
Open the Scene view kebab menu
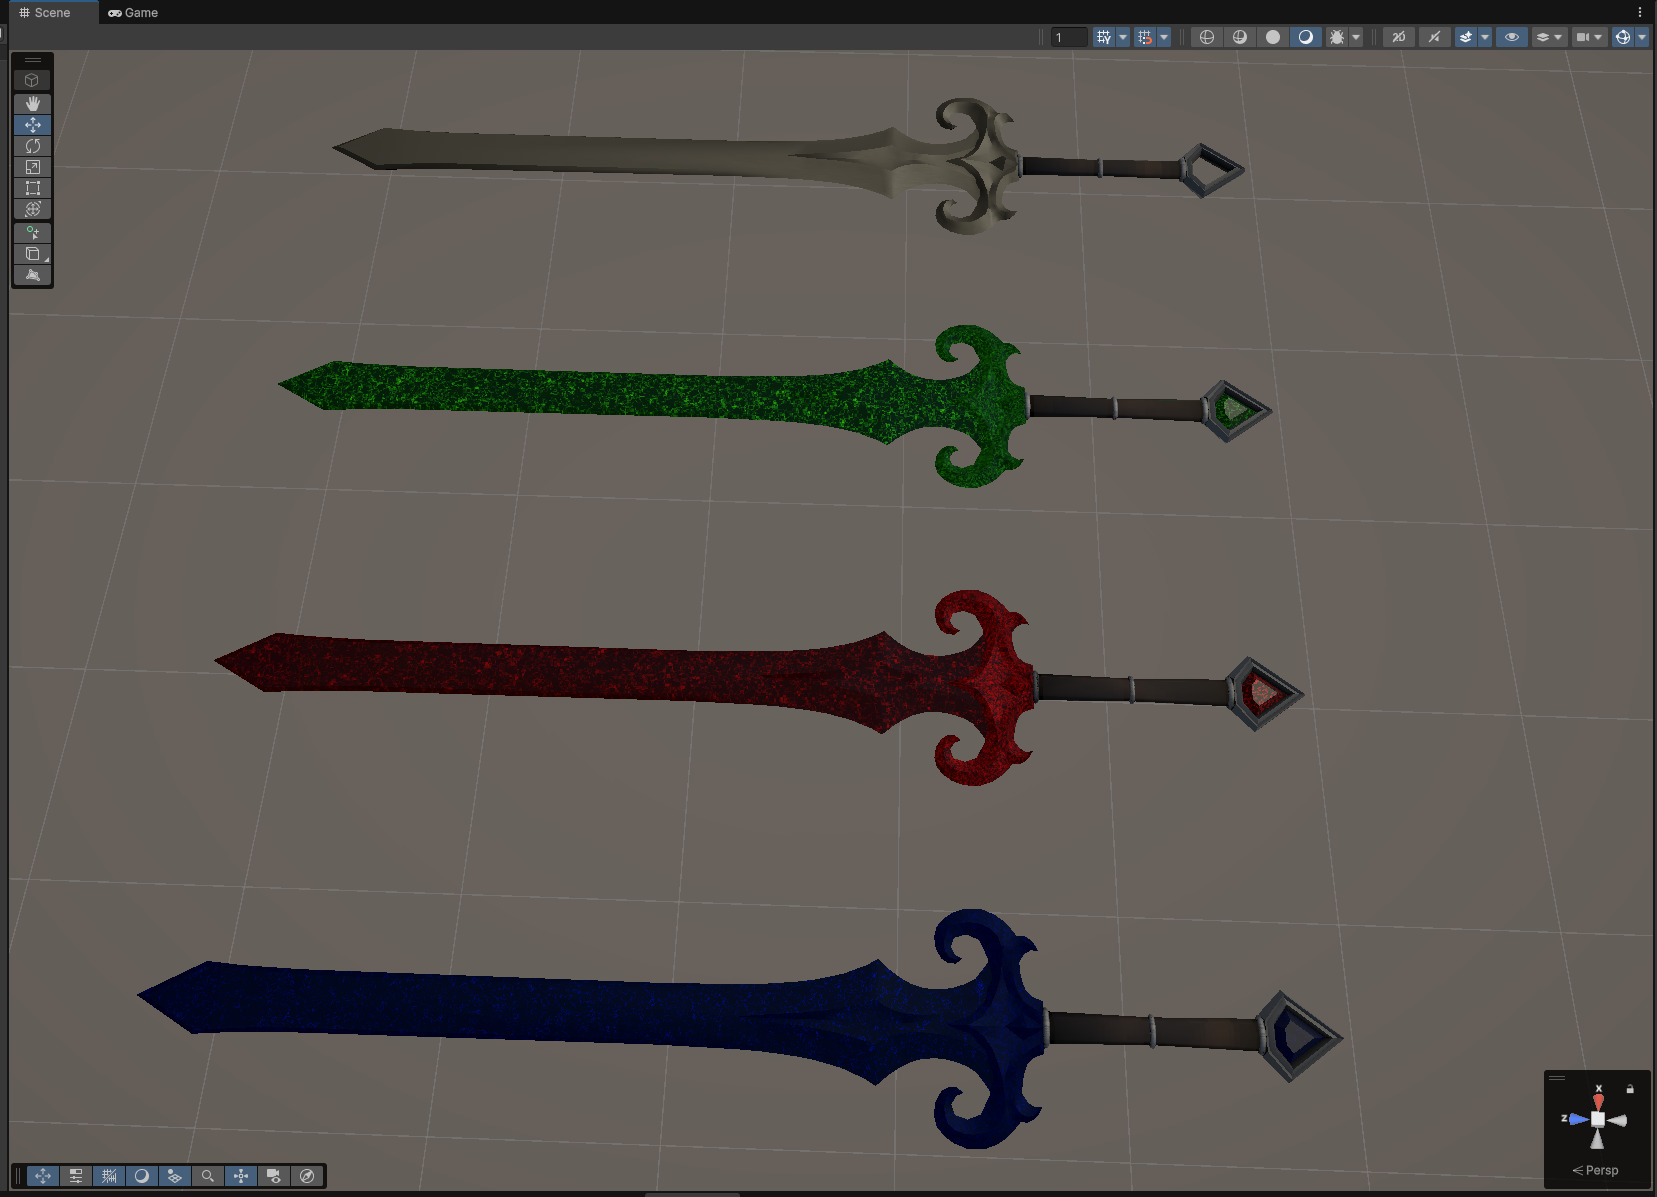point(1640,12)
